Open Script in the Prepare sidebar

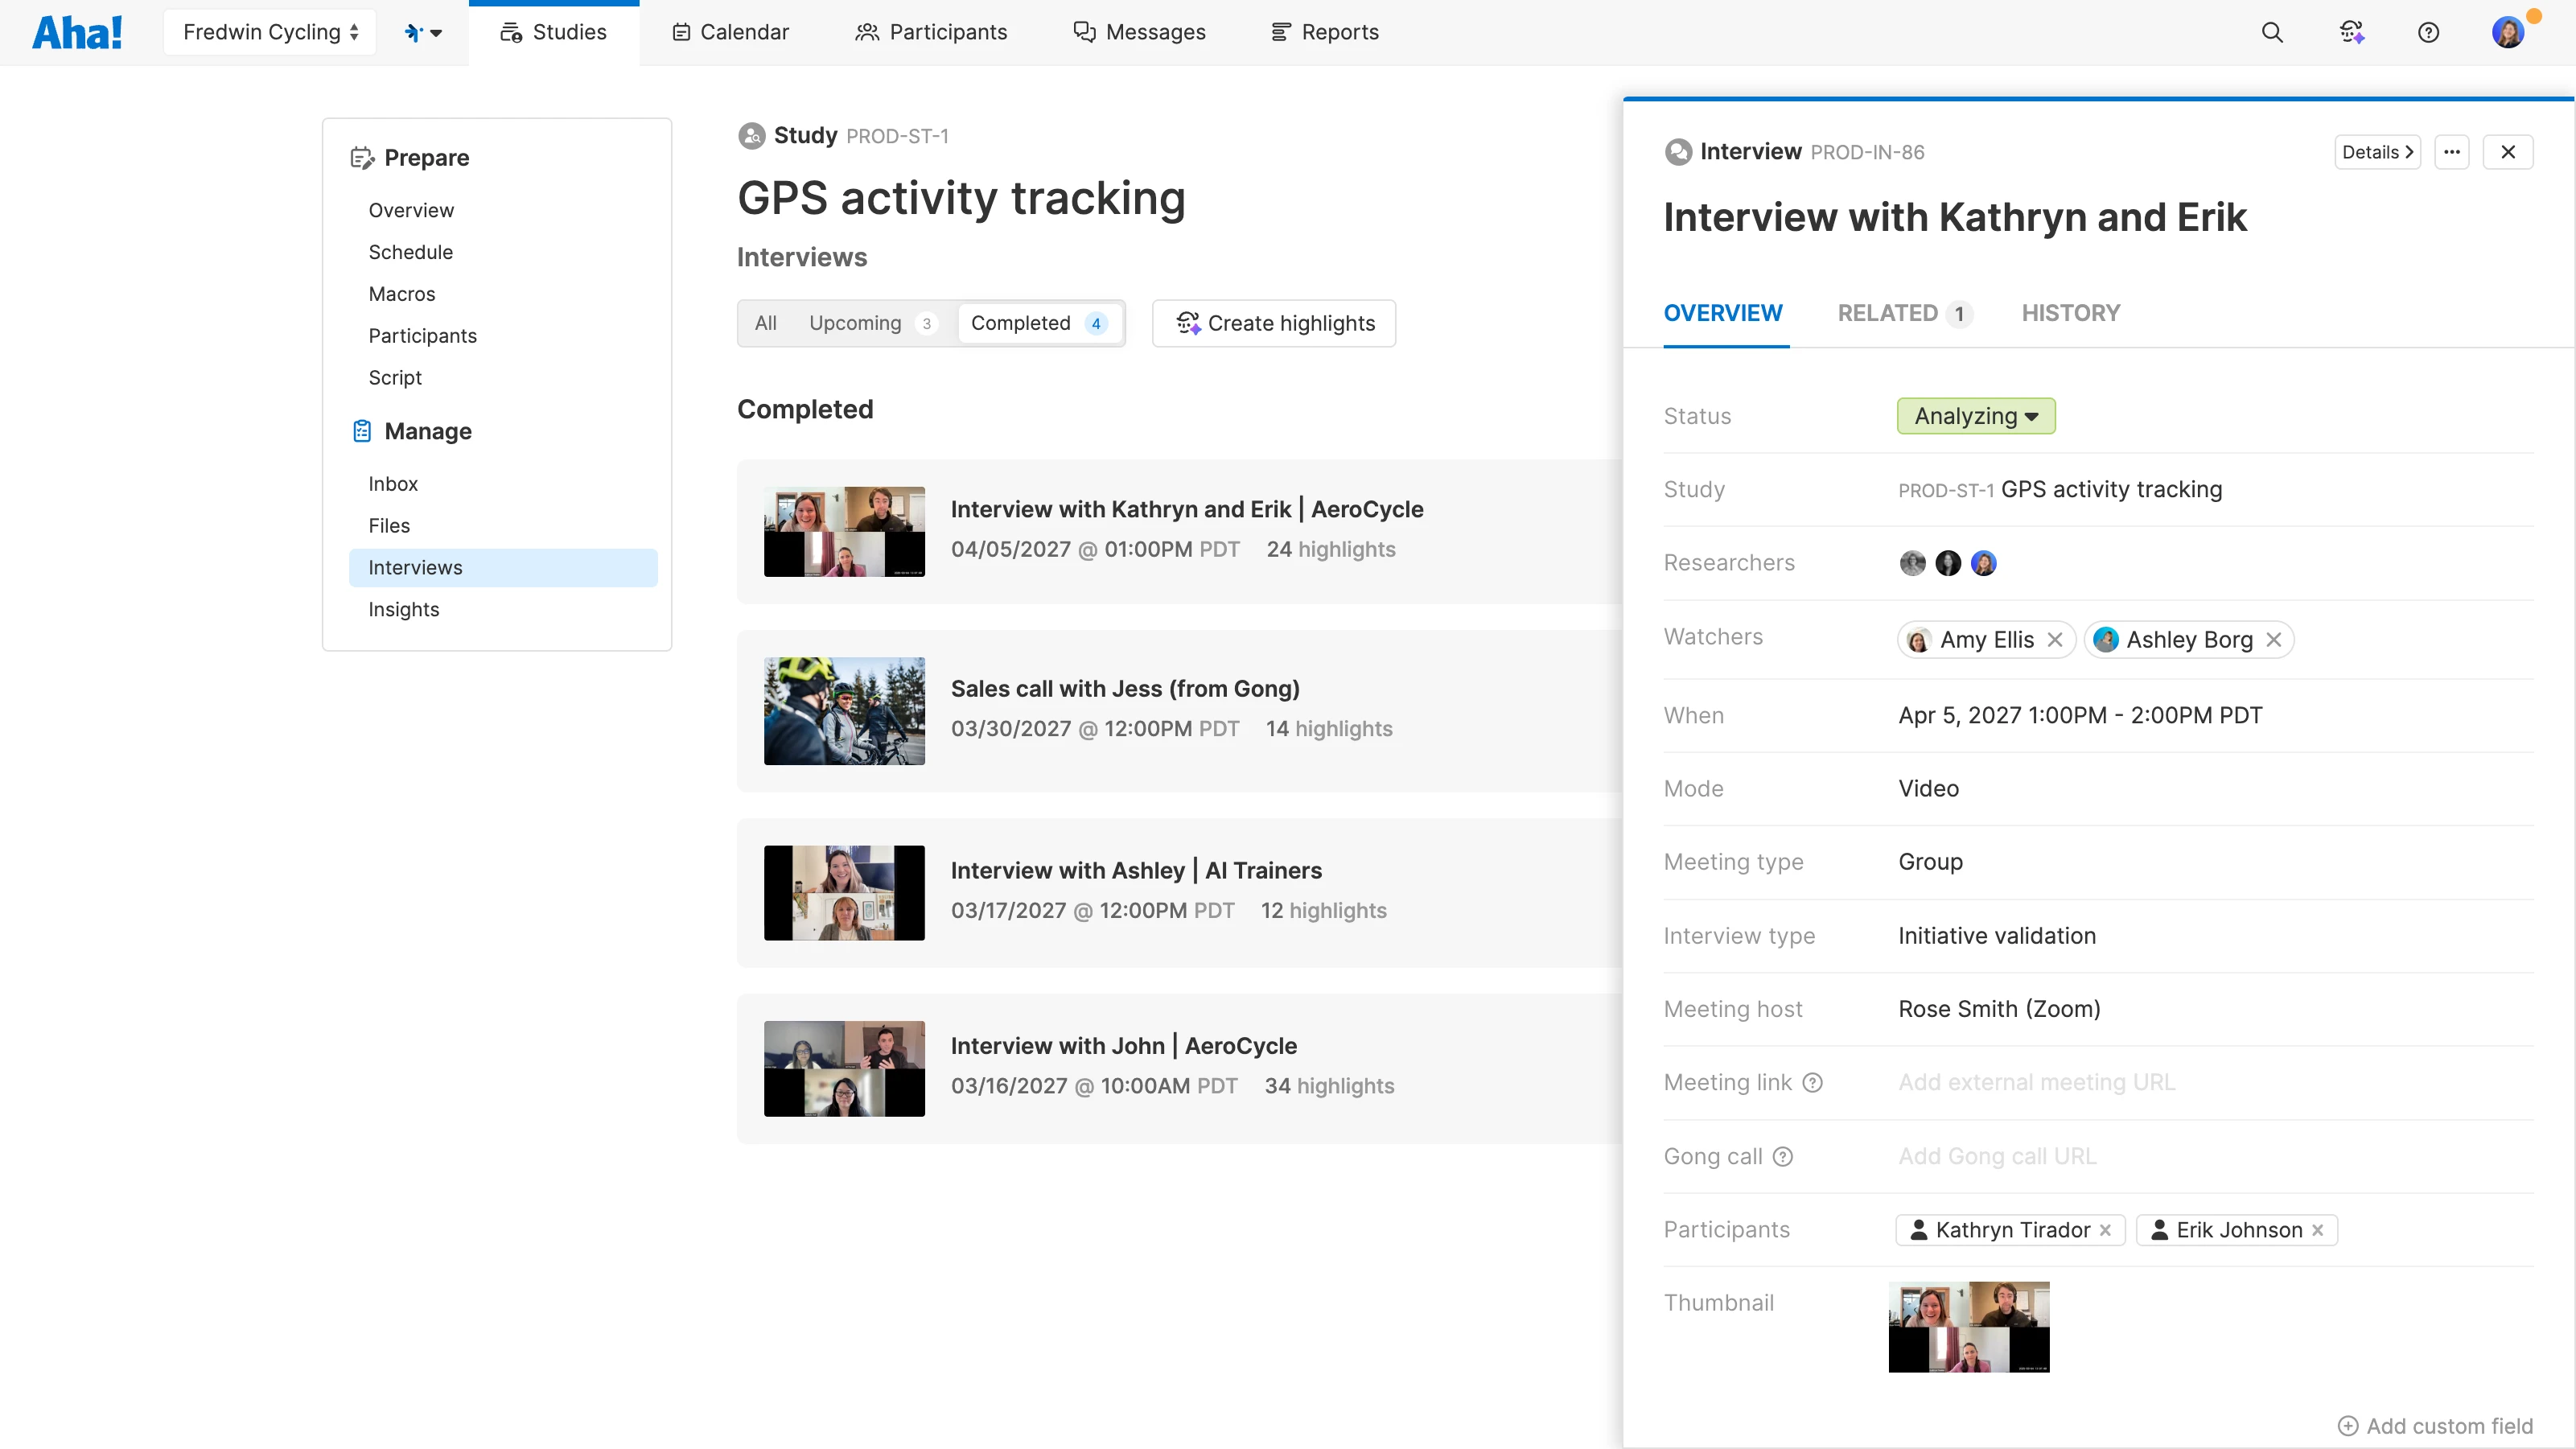(395, 378)
